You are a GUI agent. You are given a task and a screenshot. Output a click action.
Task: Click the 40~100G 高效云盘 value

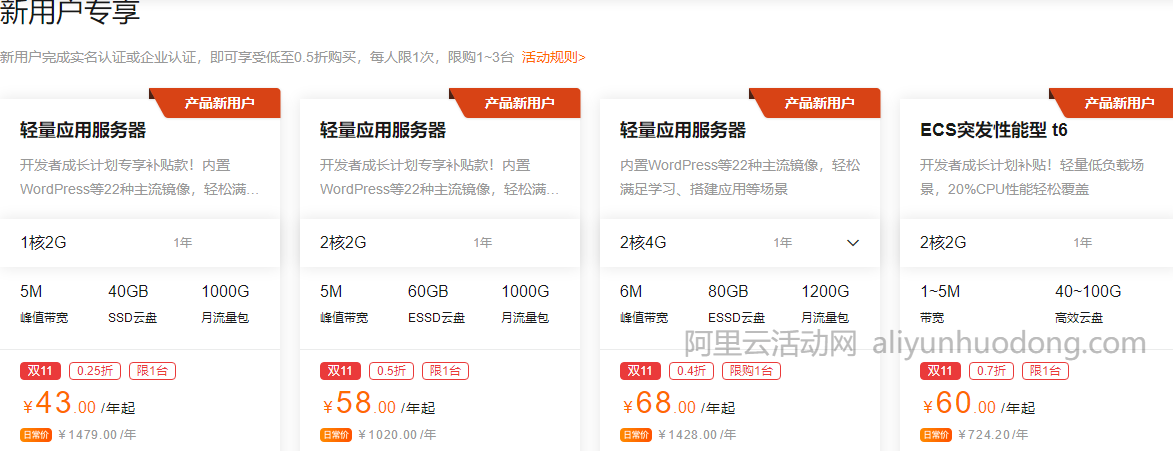[x=1088, y=291]
